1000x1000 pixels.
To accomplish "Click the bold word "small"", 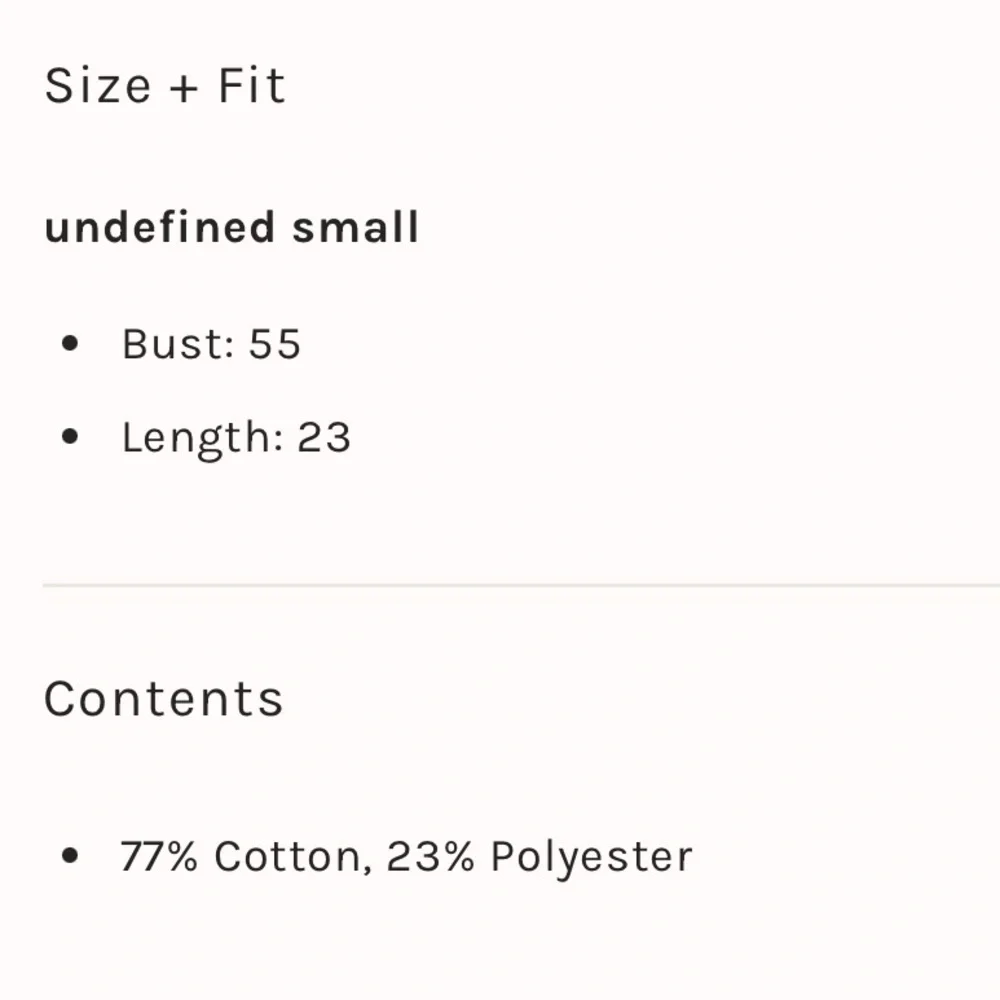I will (355, 226).
